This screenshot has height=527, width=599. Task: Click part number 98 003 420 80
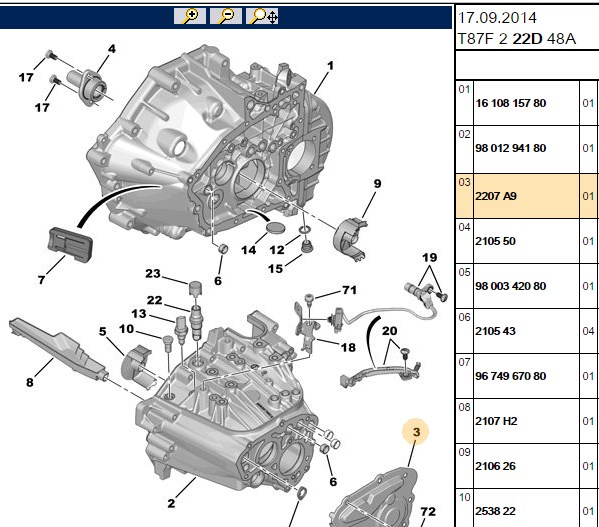pos(510,286)
